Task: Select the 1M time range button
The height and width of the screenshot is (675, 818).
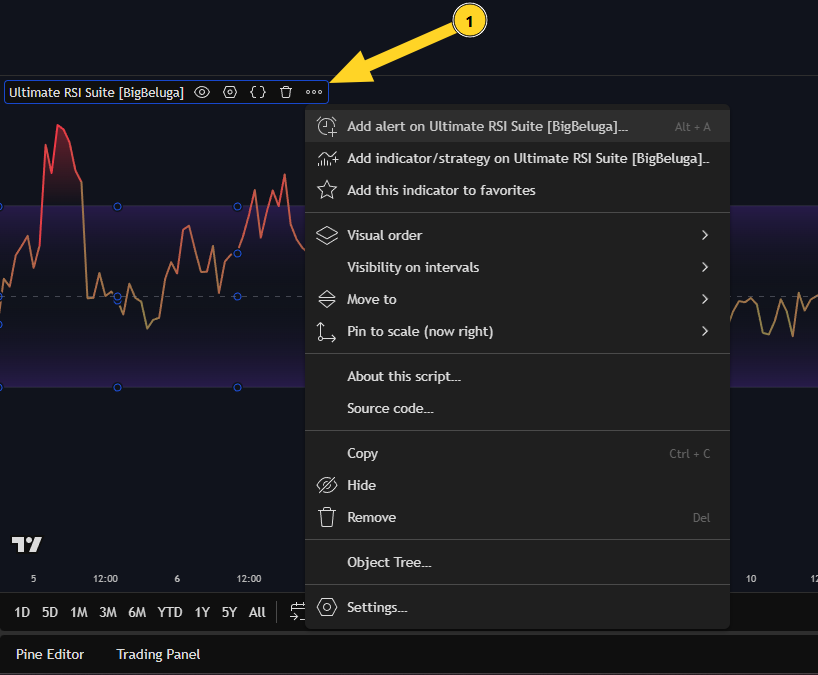Action: [x=79, y=612]
